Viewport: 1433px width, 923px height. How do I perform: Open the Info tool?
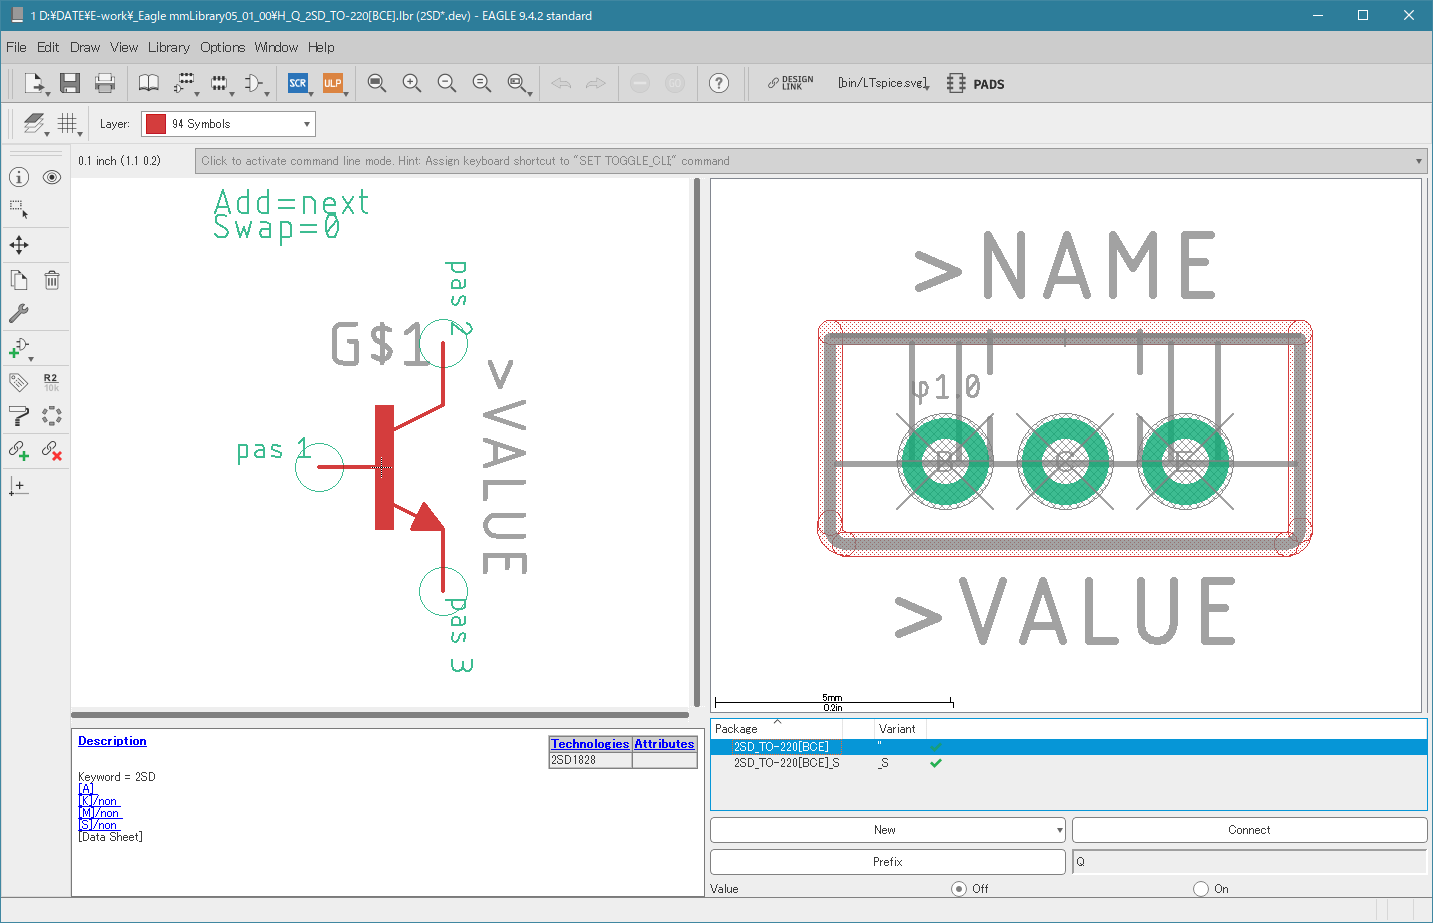19,177
